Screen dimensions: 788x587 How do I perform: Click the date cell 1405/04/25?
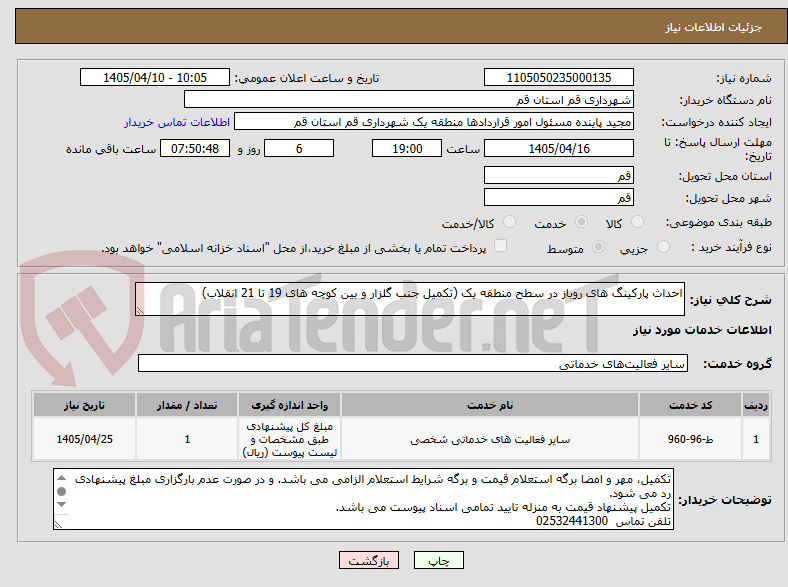point(84,439)
